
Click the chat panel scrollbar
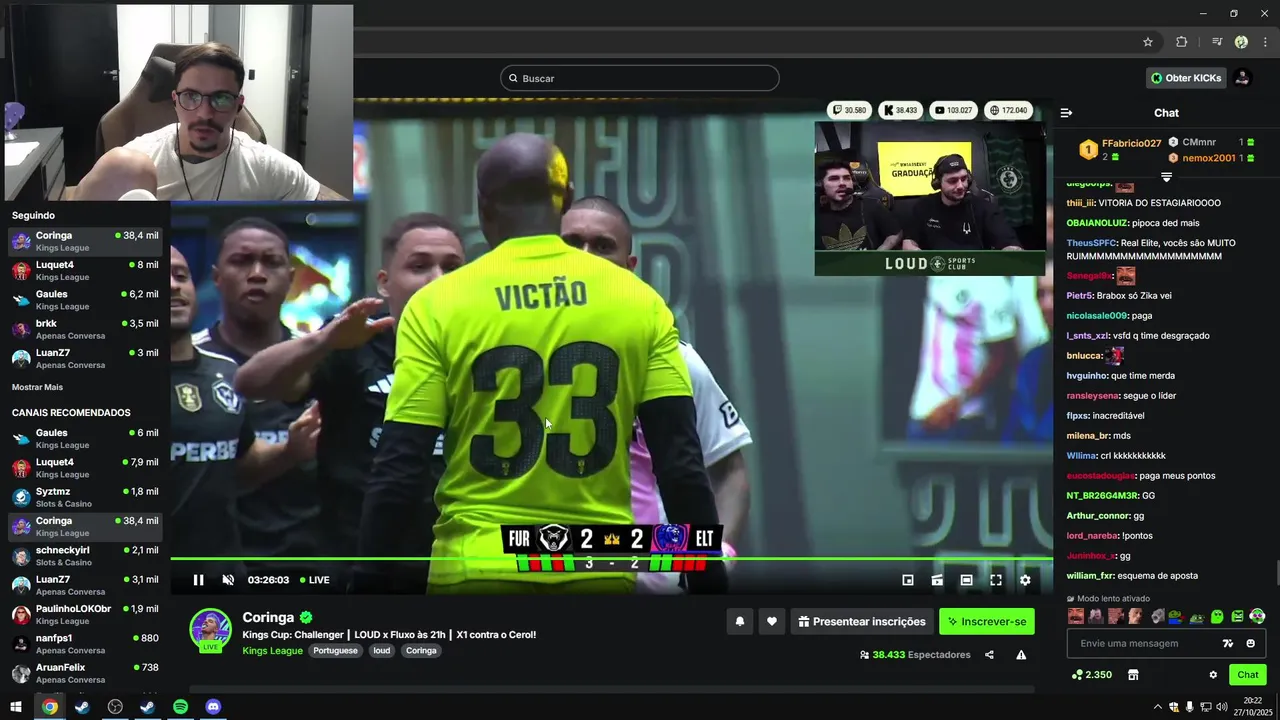1276,574
